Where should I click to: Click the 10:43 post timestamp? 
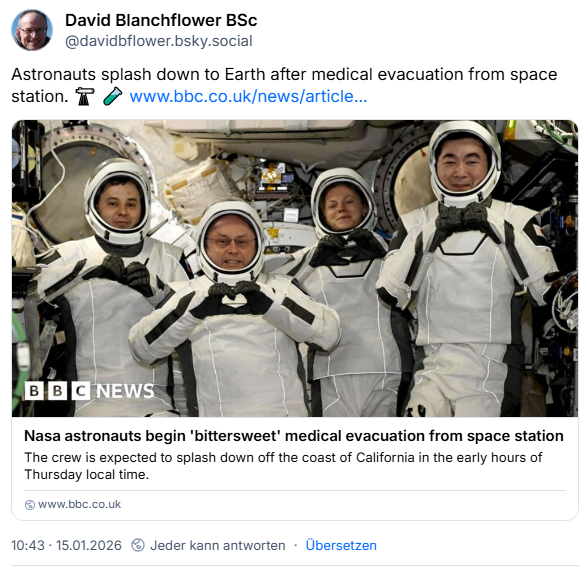click(28, 545)
